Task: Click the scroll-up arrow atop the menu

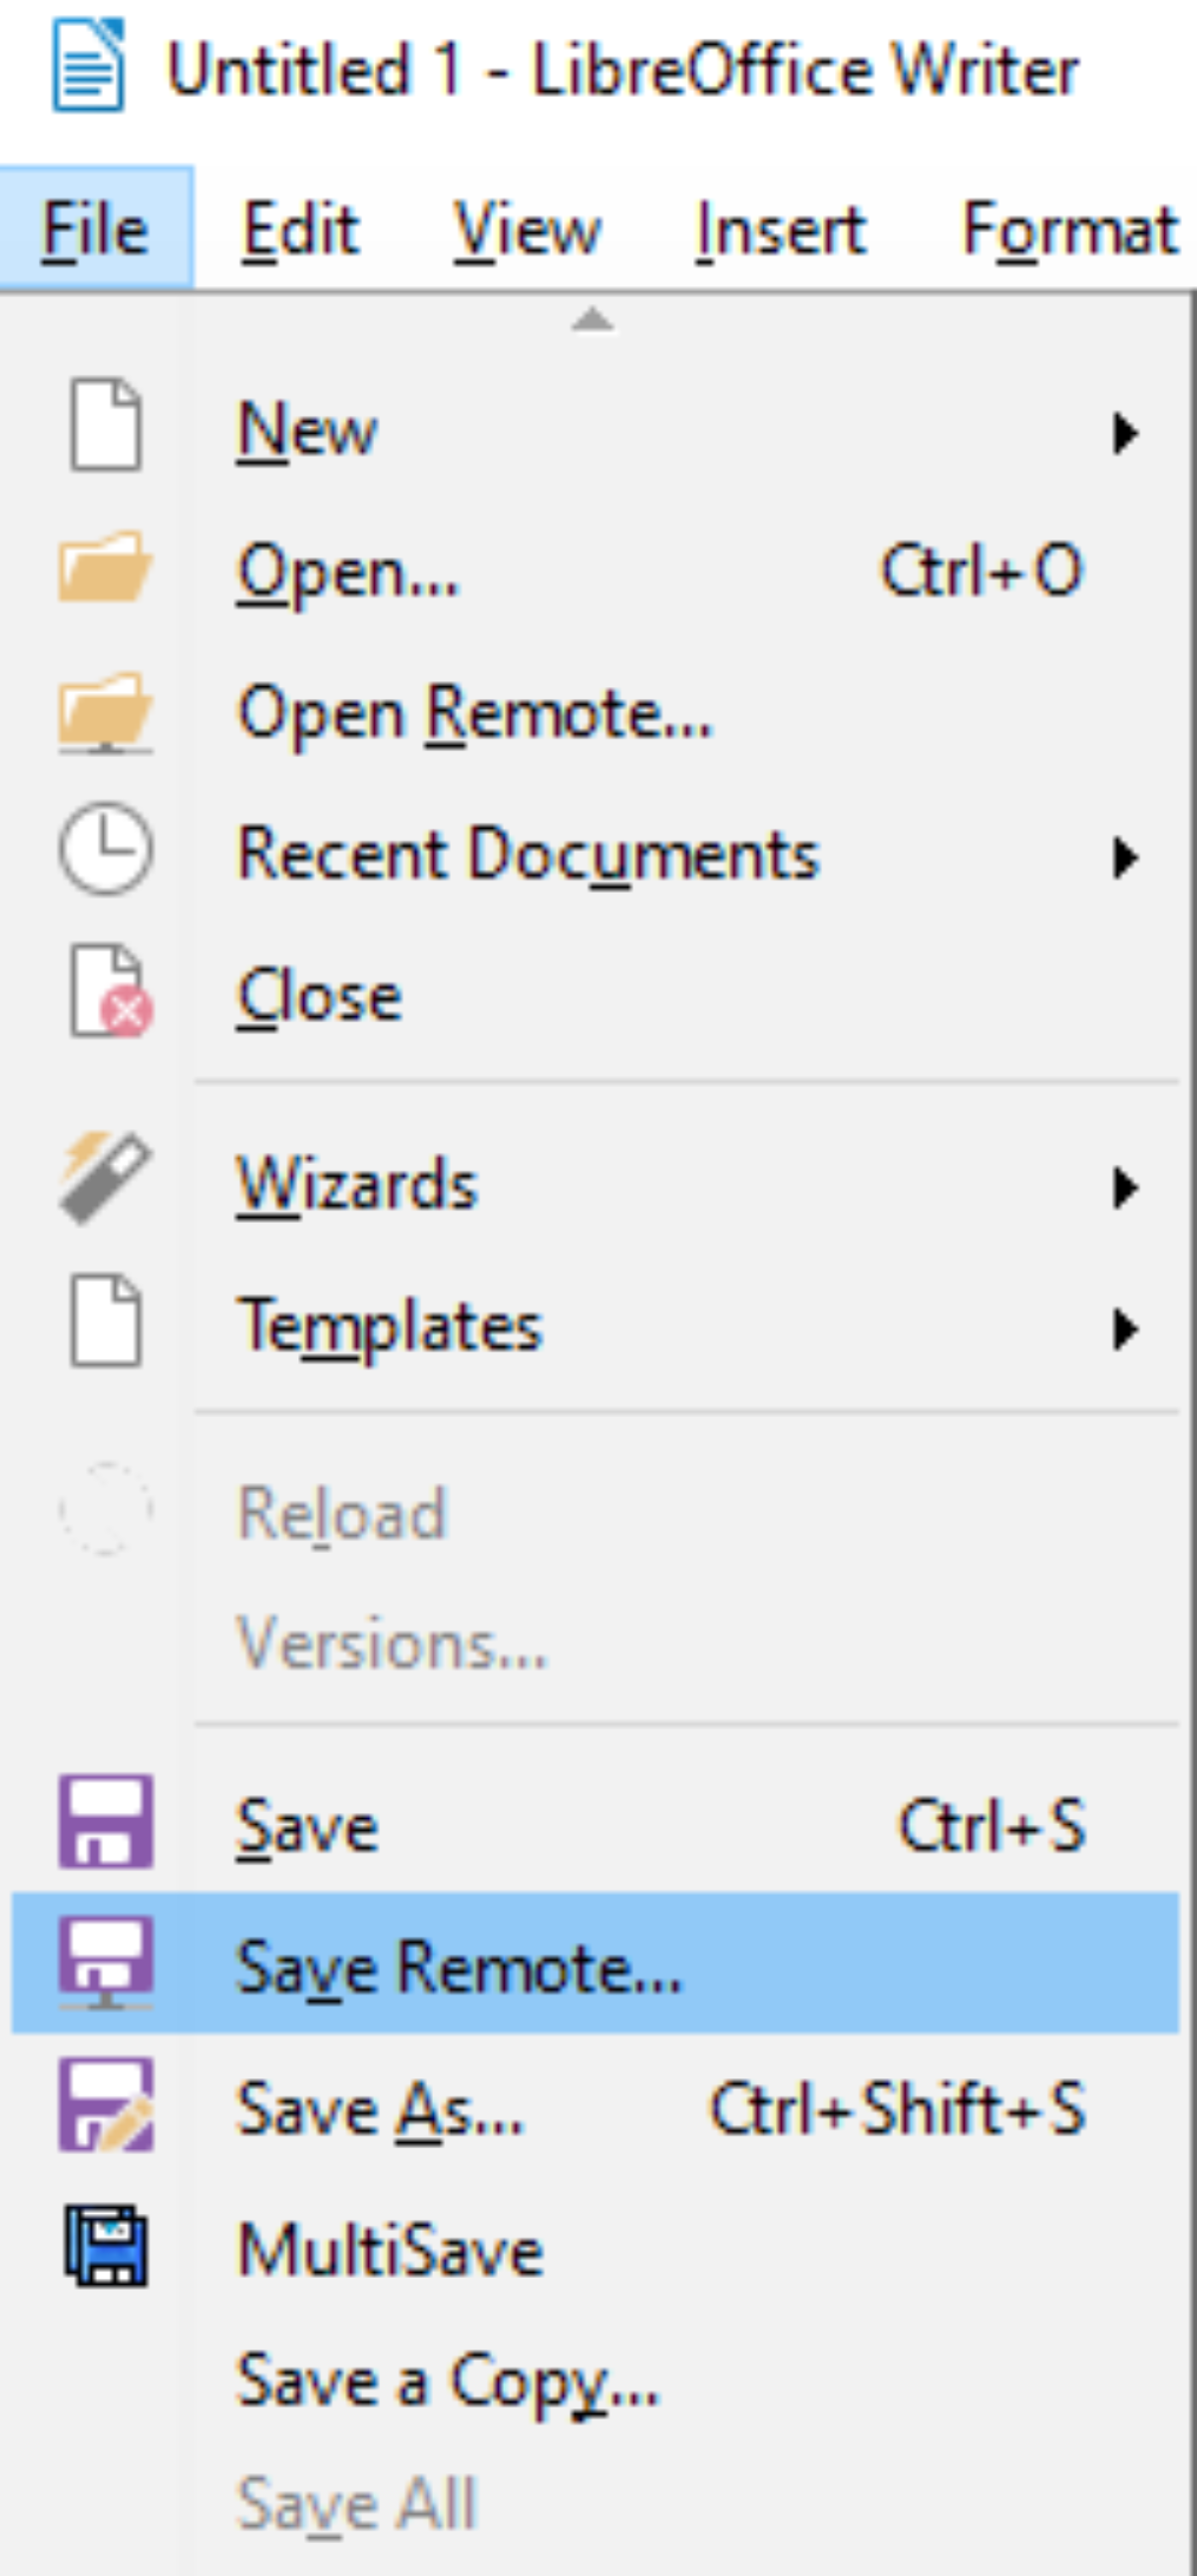Action: pos(593,320)
